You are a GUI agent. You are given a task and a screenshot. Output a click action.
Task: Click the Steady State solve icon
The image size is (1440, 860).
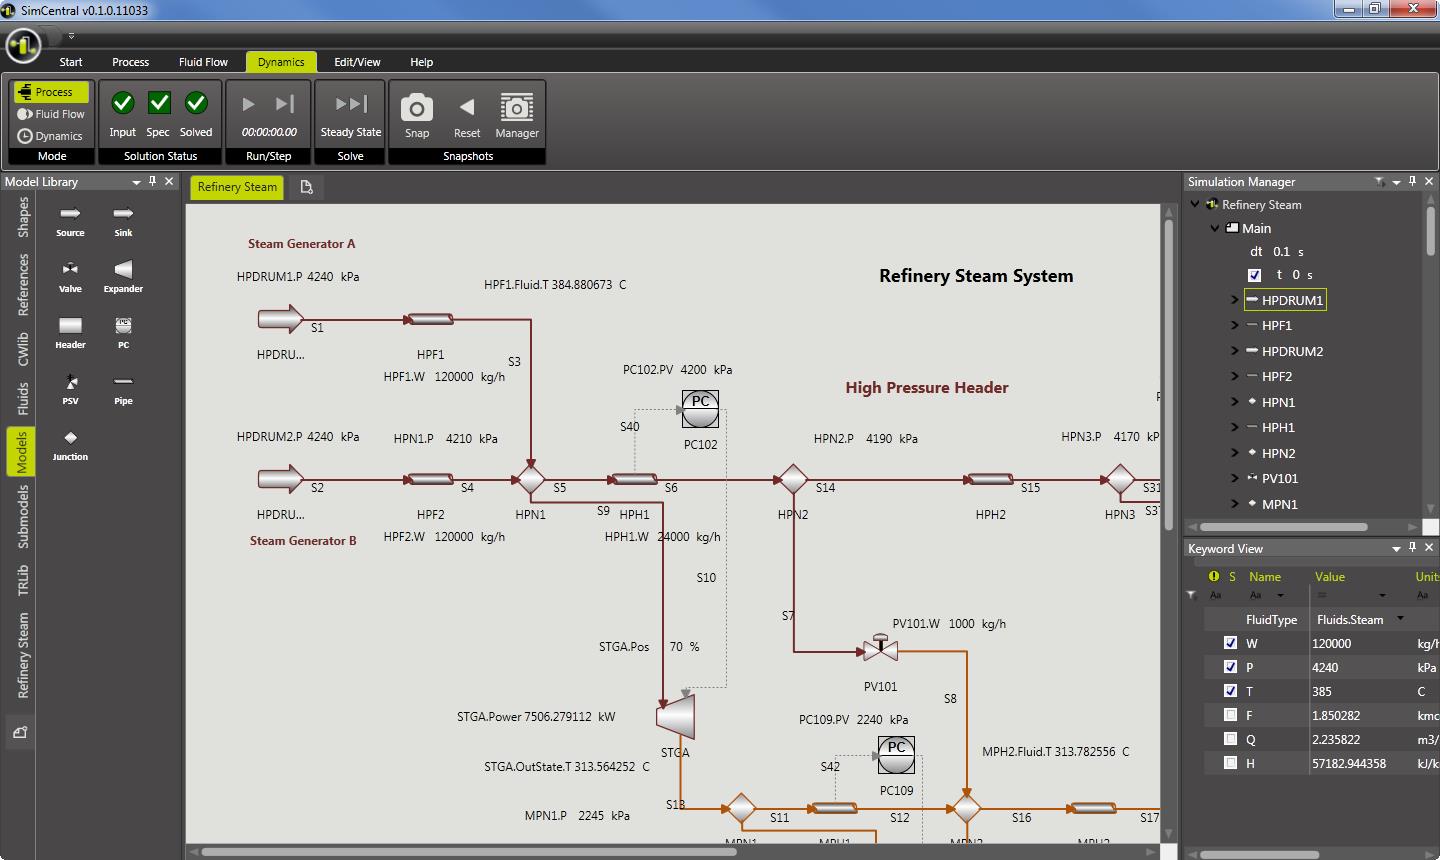[350, 104]
